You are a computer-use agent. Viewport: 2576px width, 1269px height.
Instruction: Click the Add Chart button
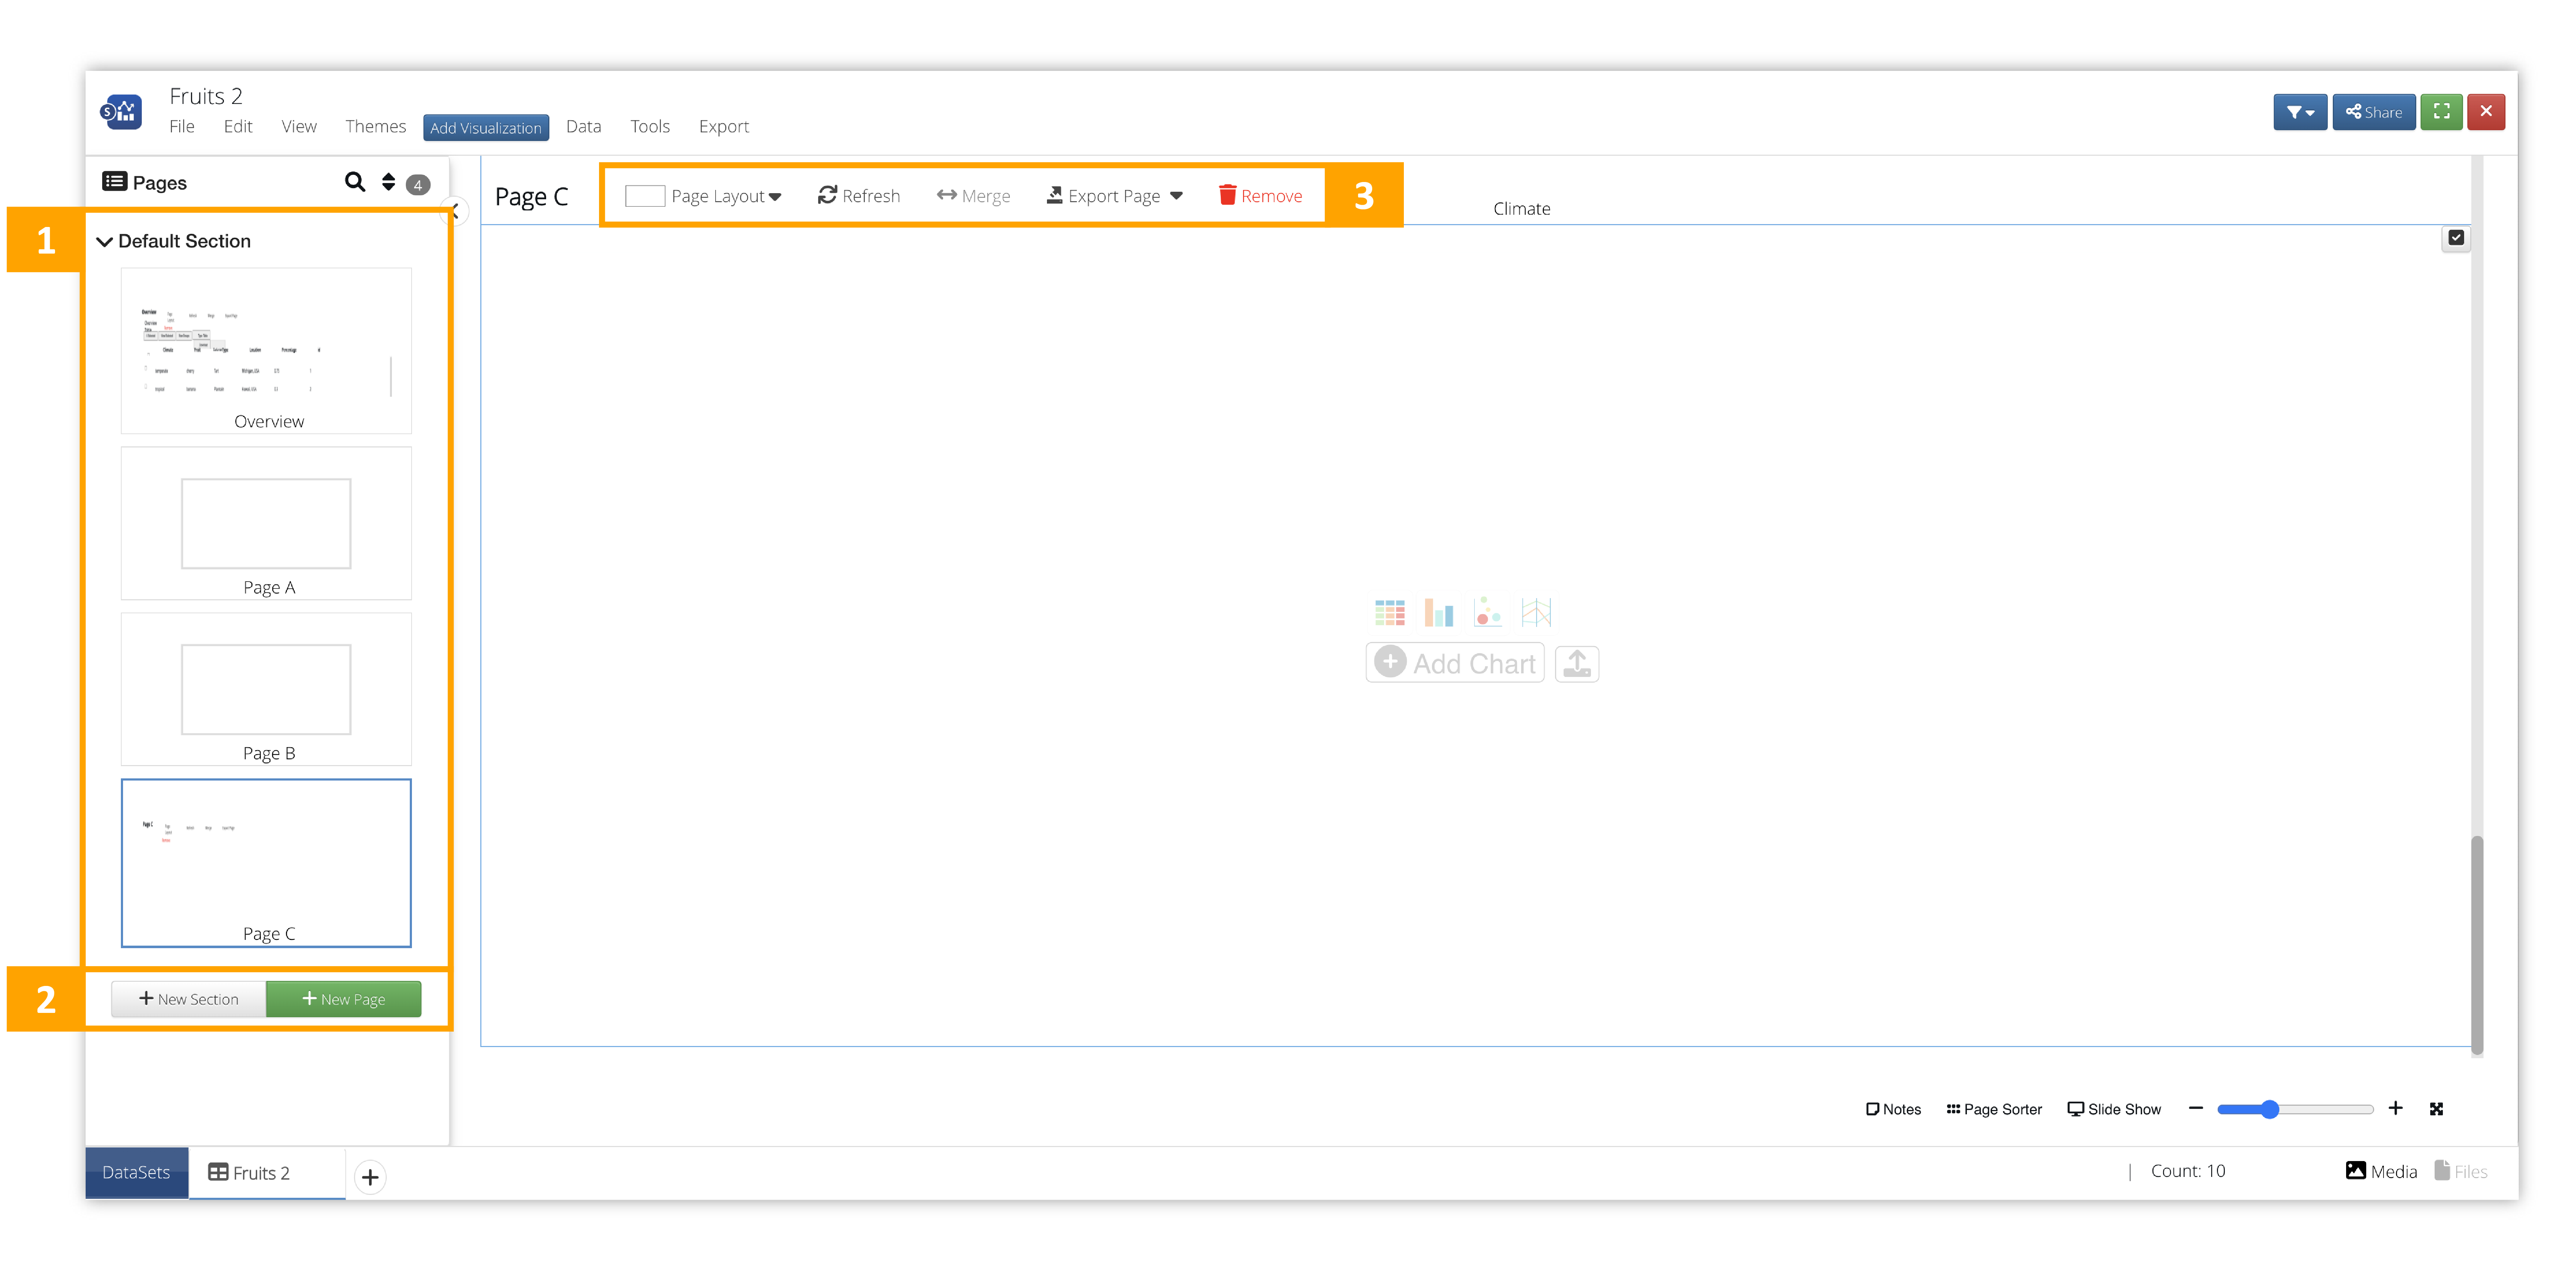[x=1455, y=663]
